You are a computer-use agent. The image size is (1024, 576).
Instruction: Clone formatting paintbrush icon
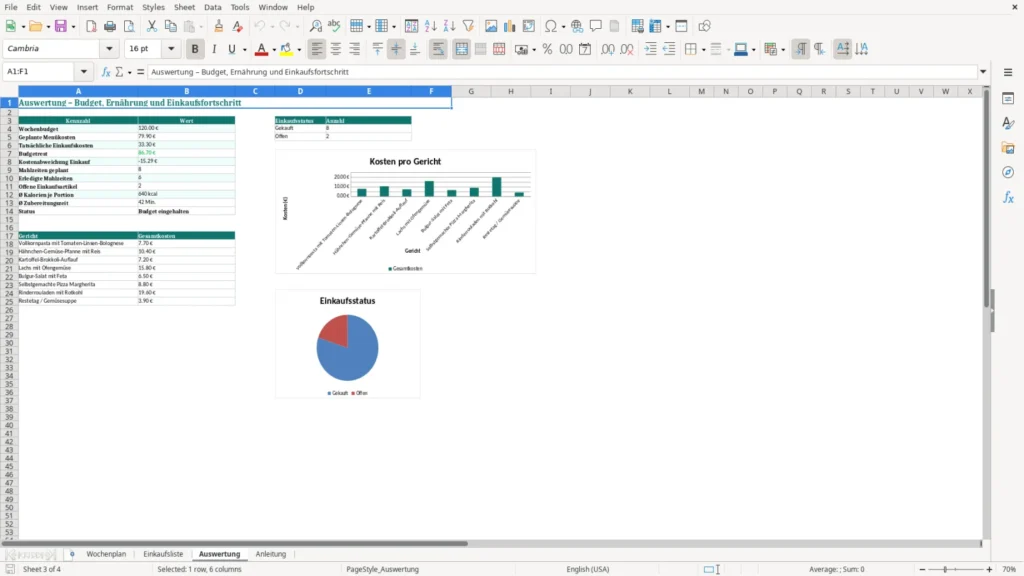tap(219, 26)
